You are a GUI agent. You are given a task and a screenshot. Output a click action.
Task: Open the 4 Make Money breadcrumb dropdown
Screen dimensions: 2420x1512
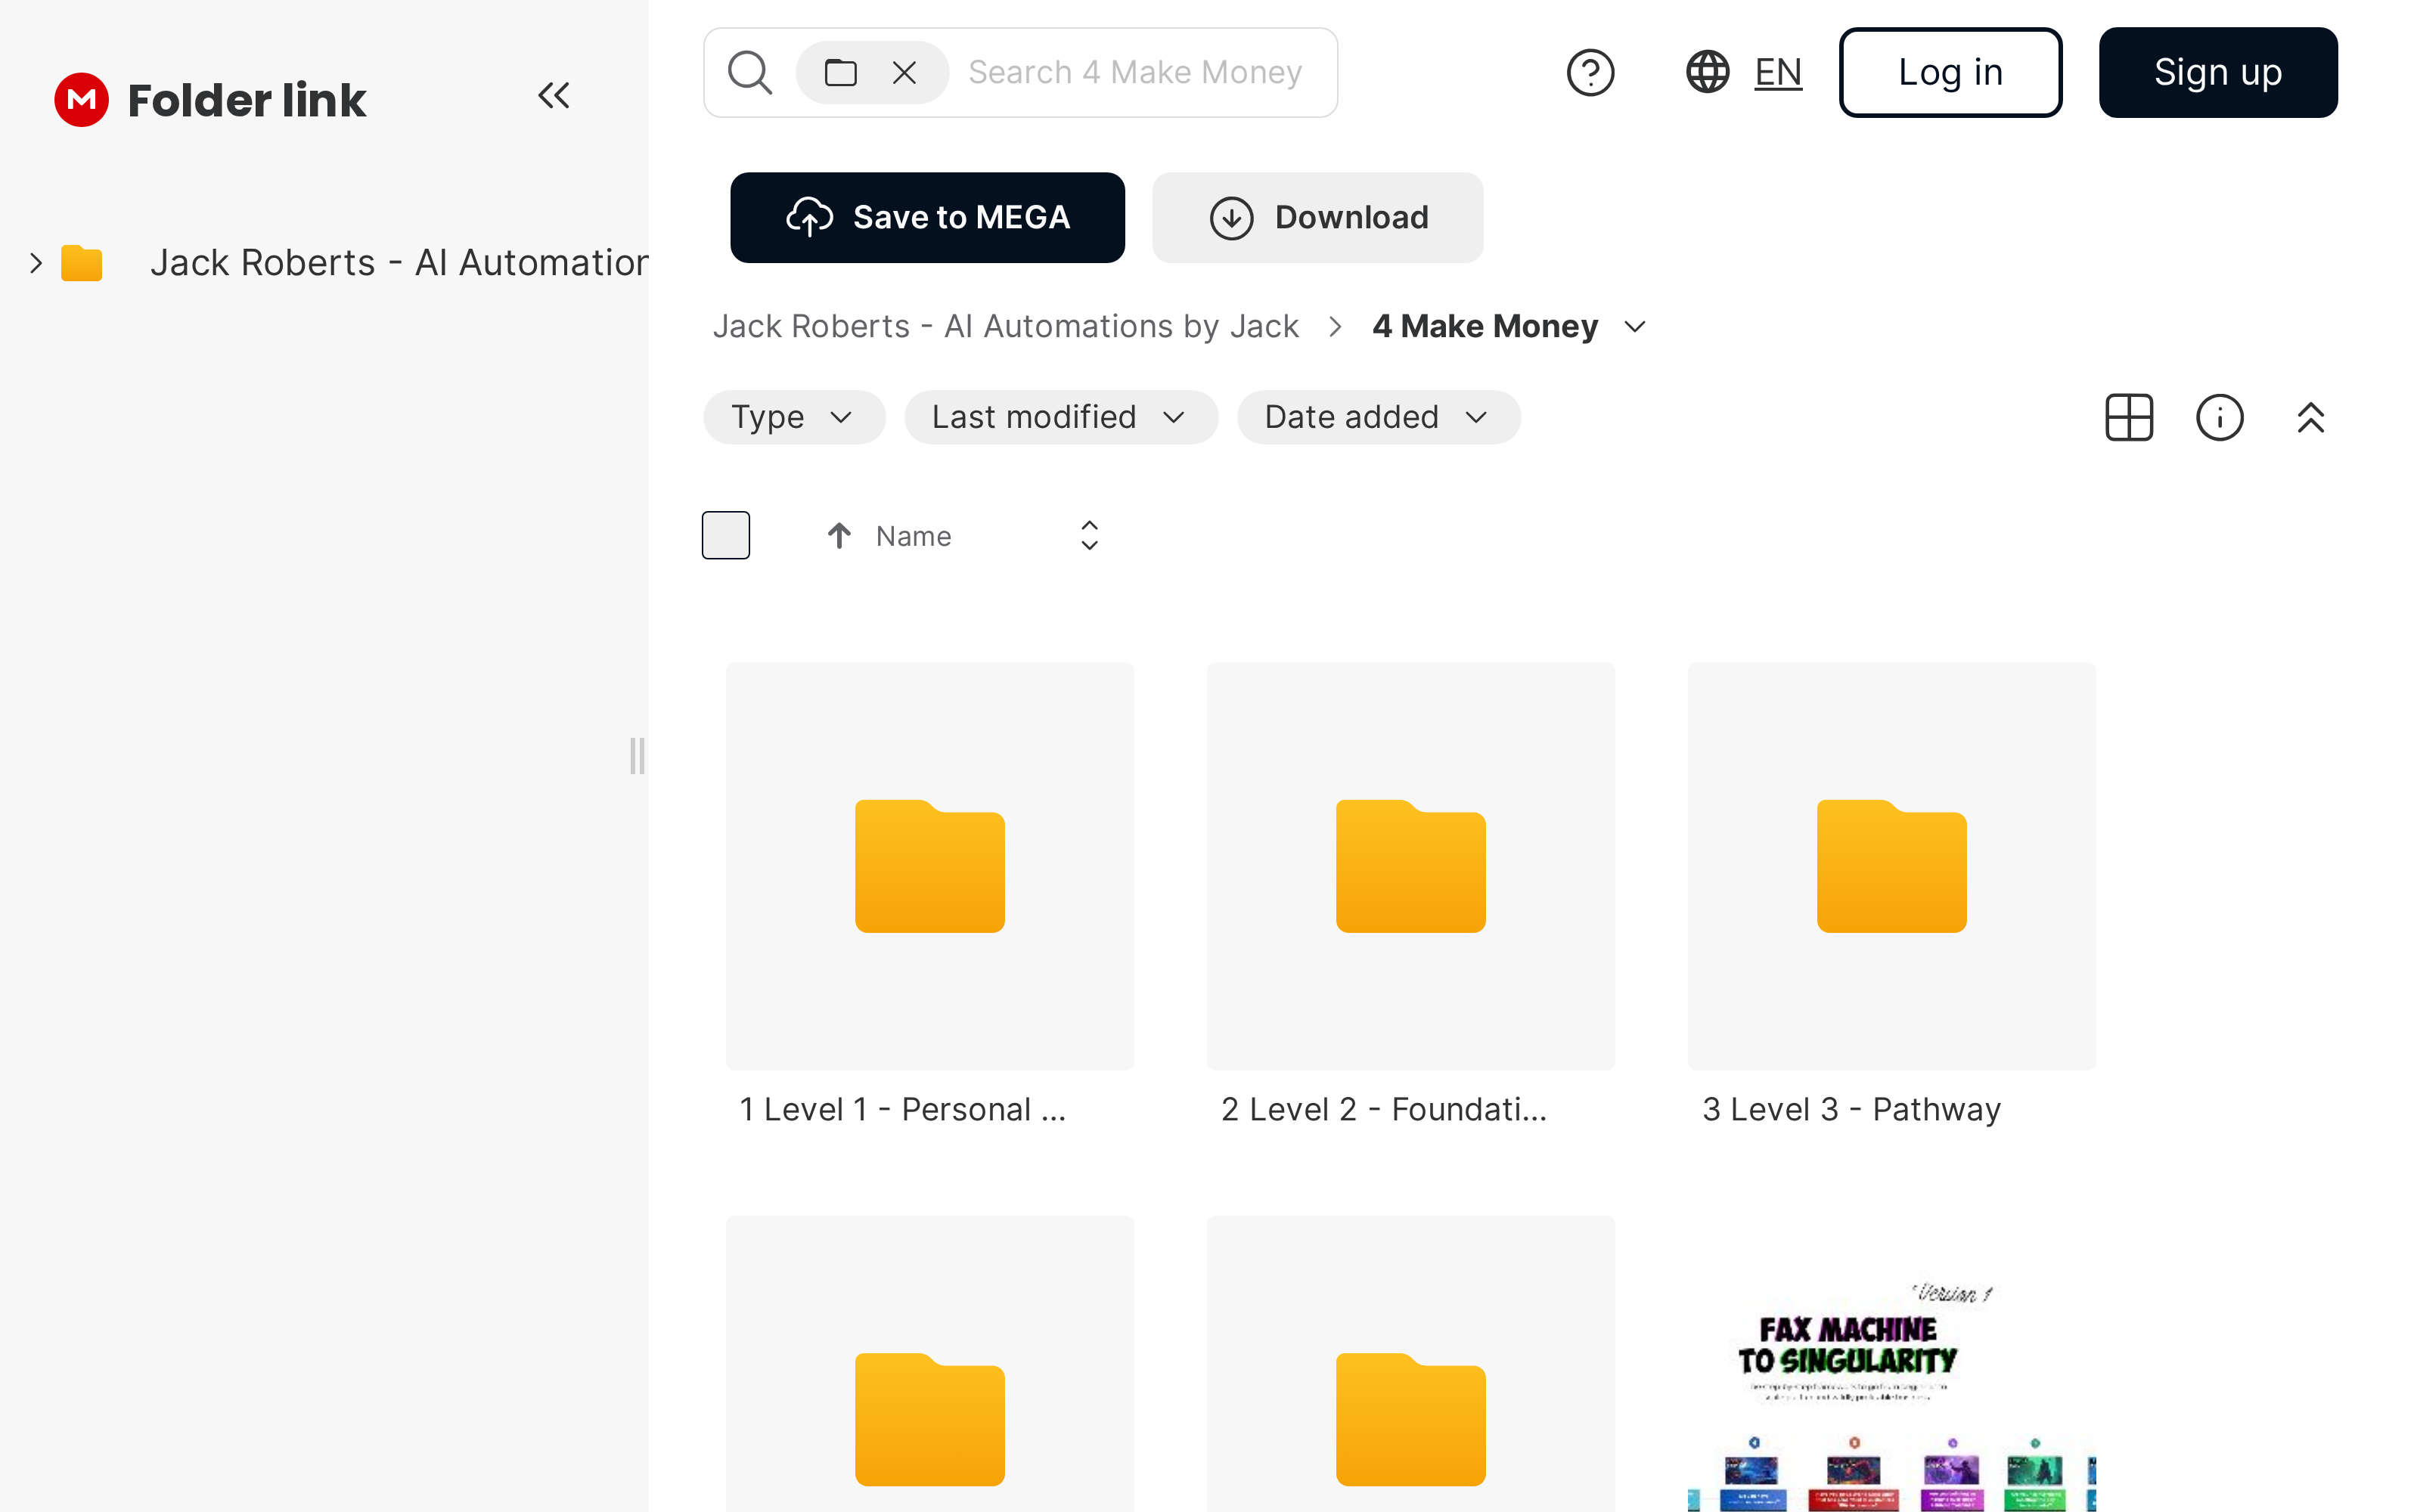(1636, 327)
